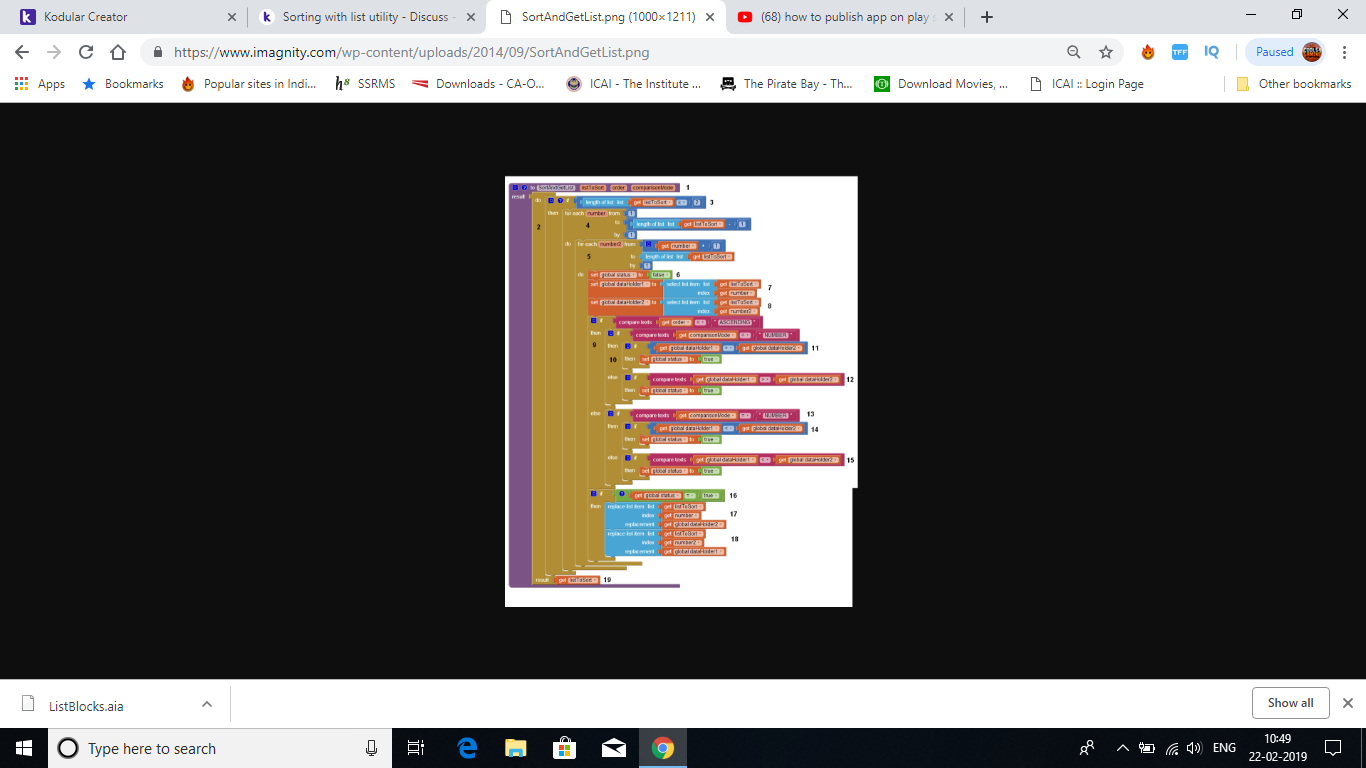Expand options for ListBlocks.aia download
The height and width of the screenshot is (768, 1366).
(207, 704)
